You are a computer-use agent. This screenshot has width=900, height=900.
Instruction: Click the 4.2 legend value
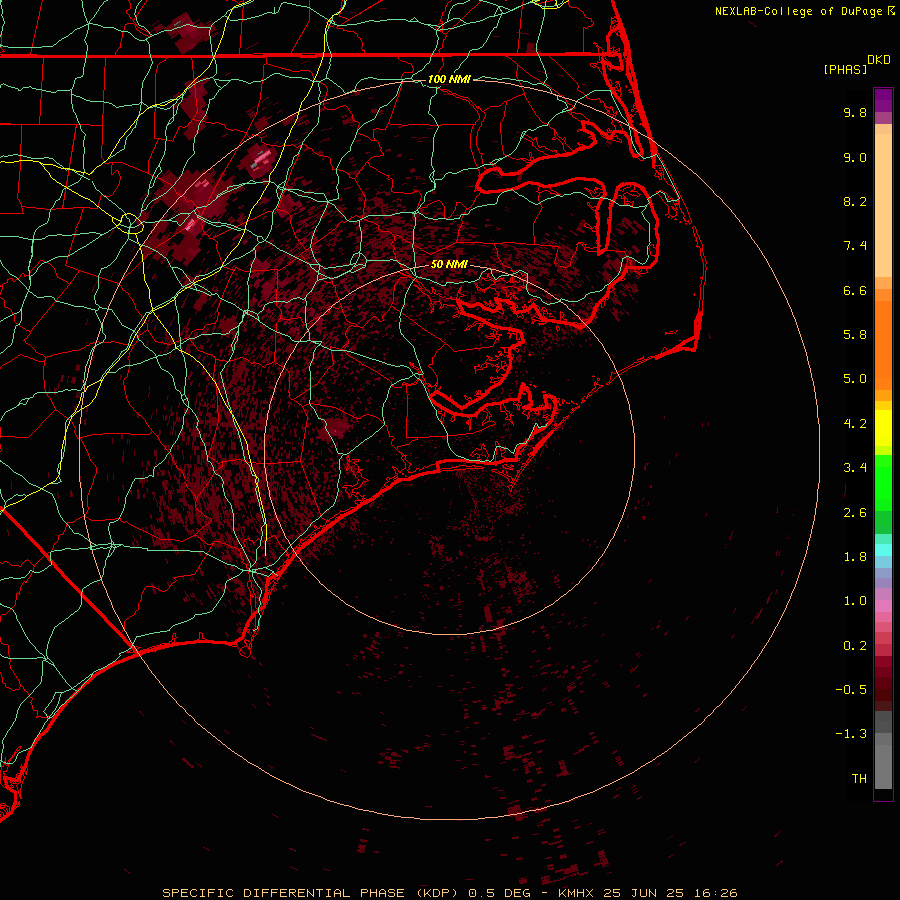855,424
